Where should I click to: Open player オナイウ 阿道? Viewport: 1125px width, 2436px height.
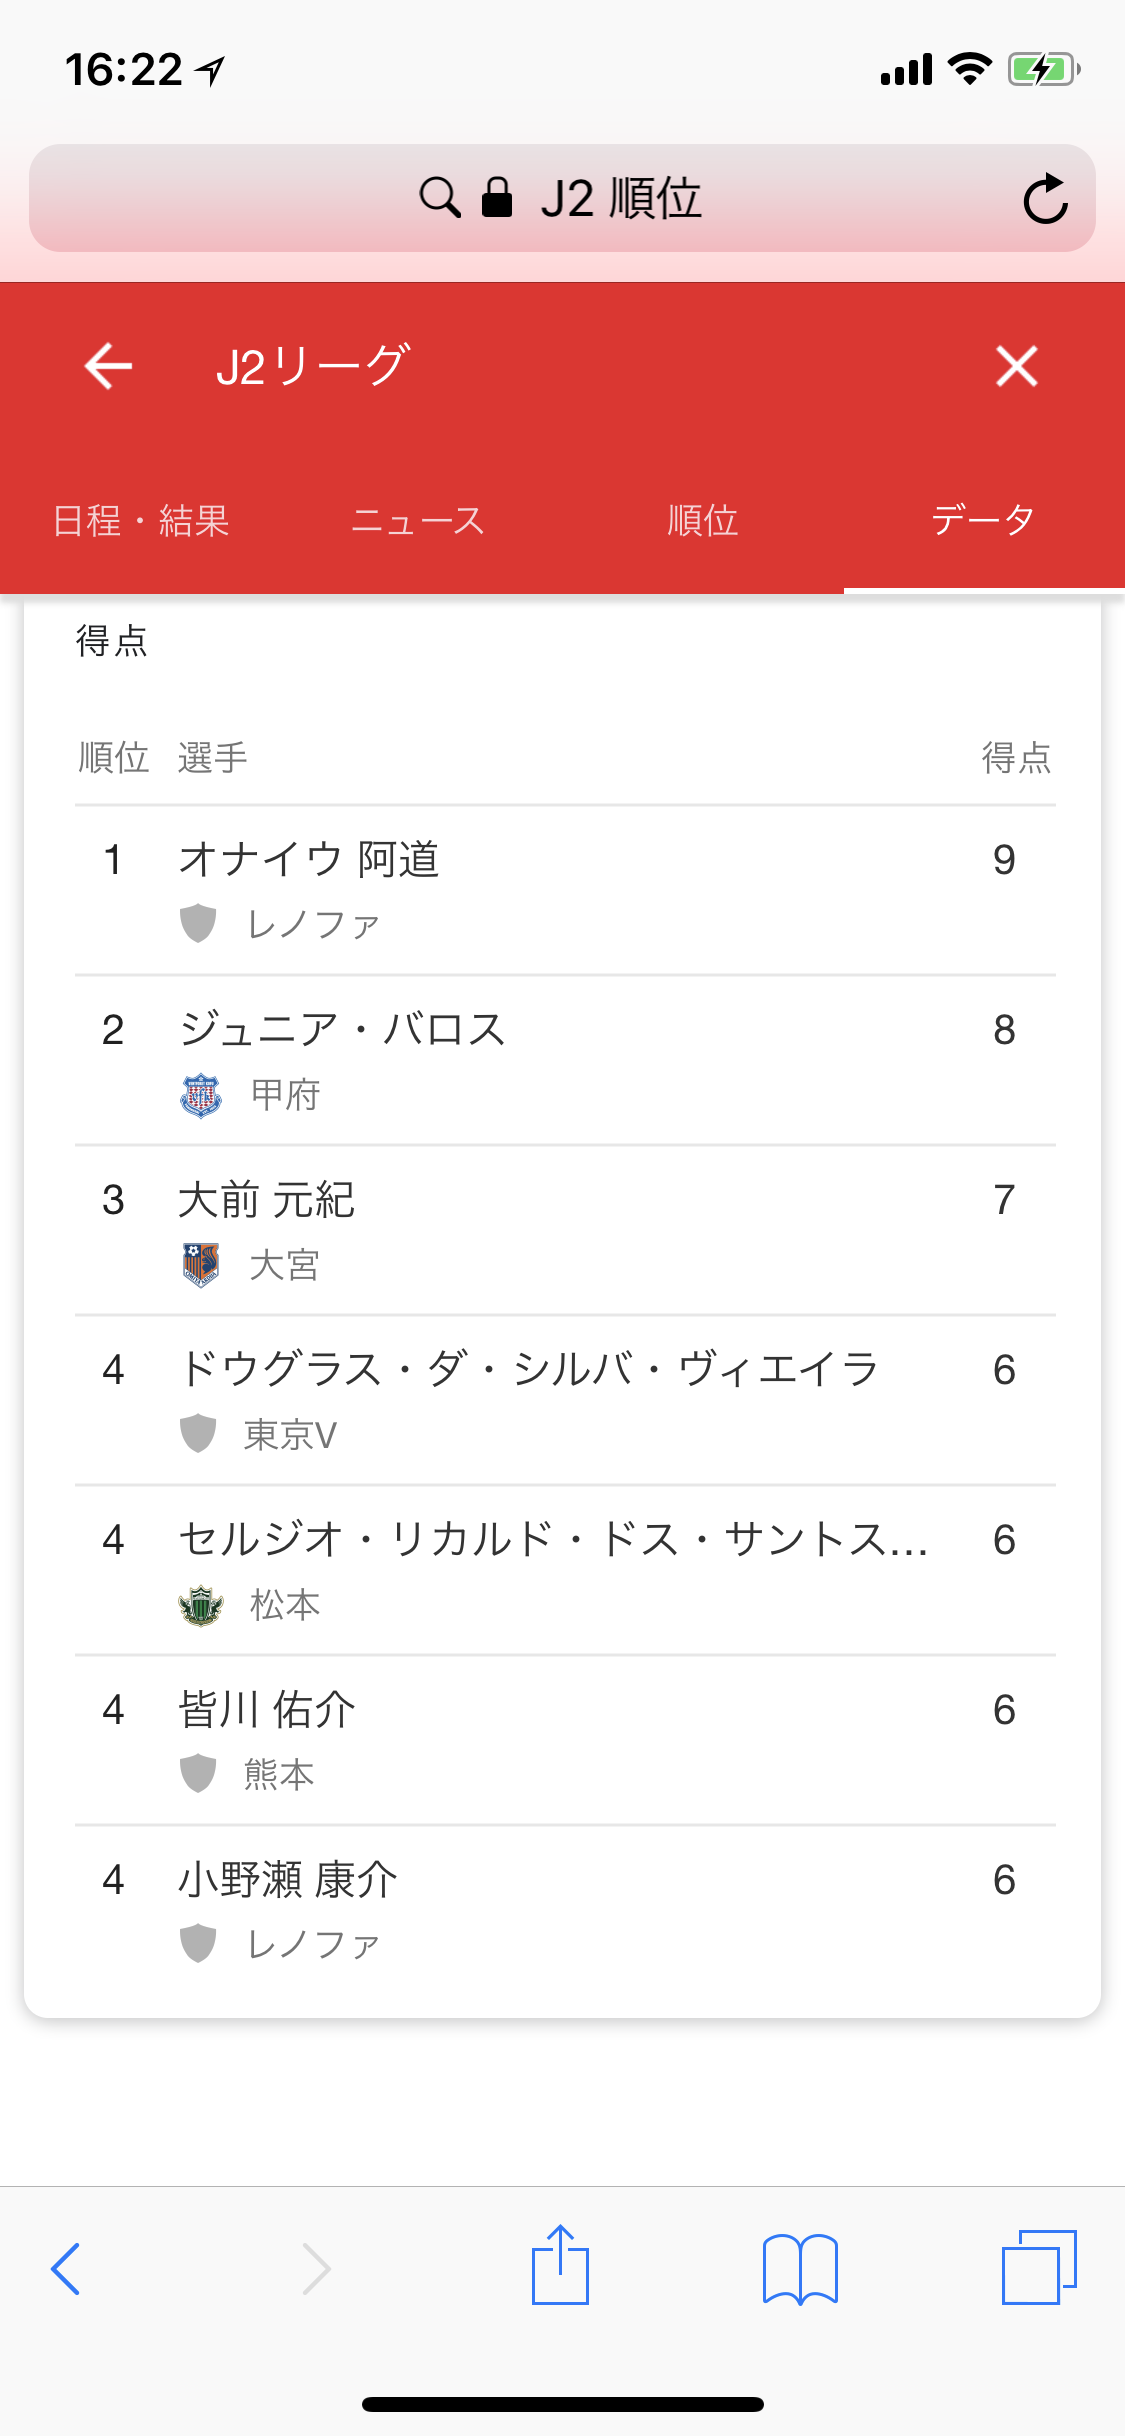pyautogui.click(x=309, y=860)
